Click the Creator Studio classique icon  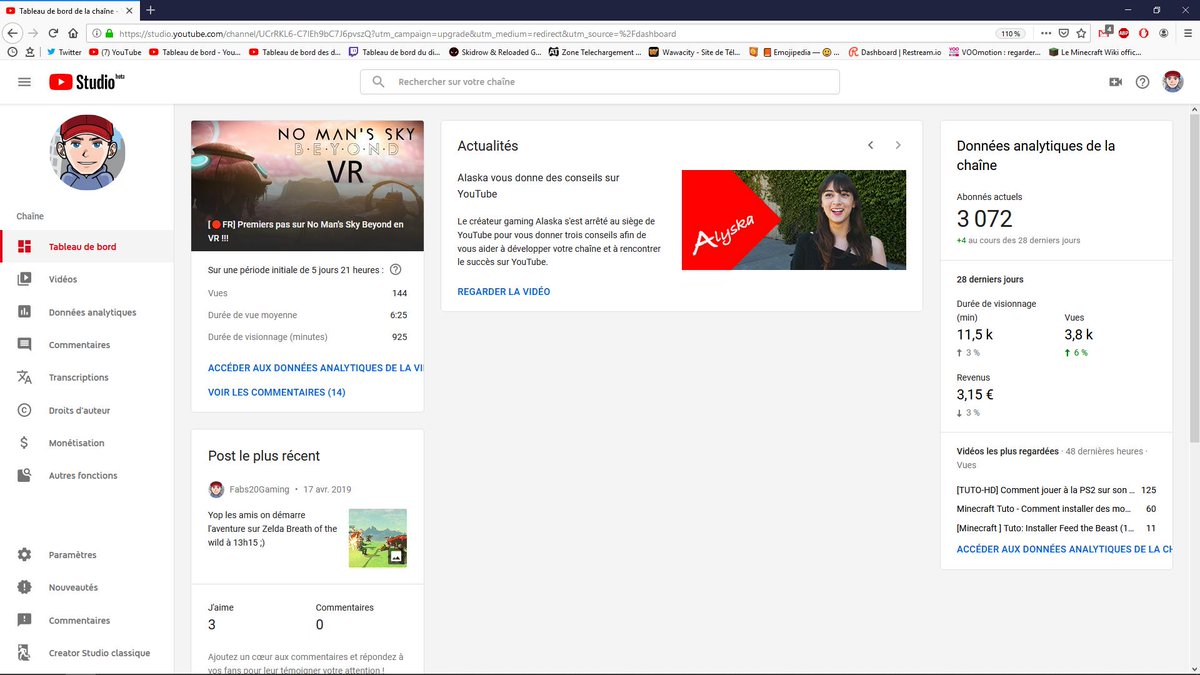pyautogui.click(x=25, y=653)
